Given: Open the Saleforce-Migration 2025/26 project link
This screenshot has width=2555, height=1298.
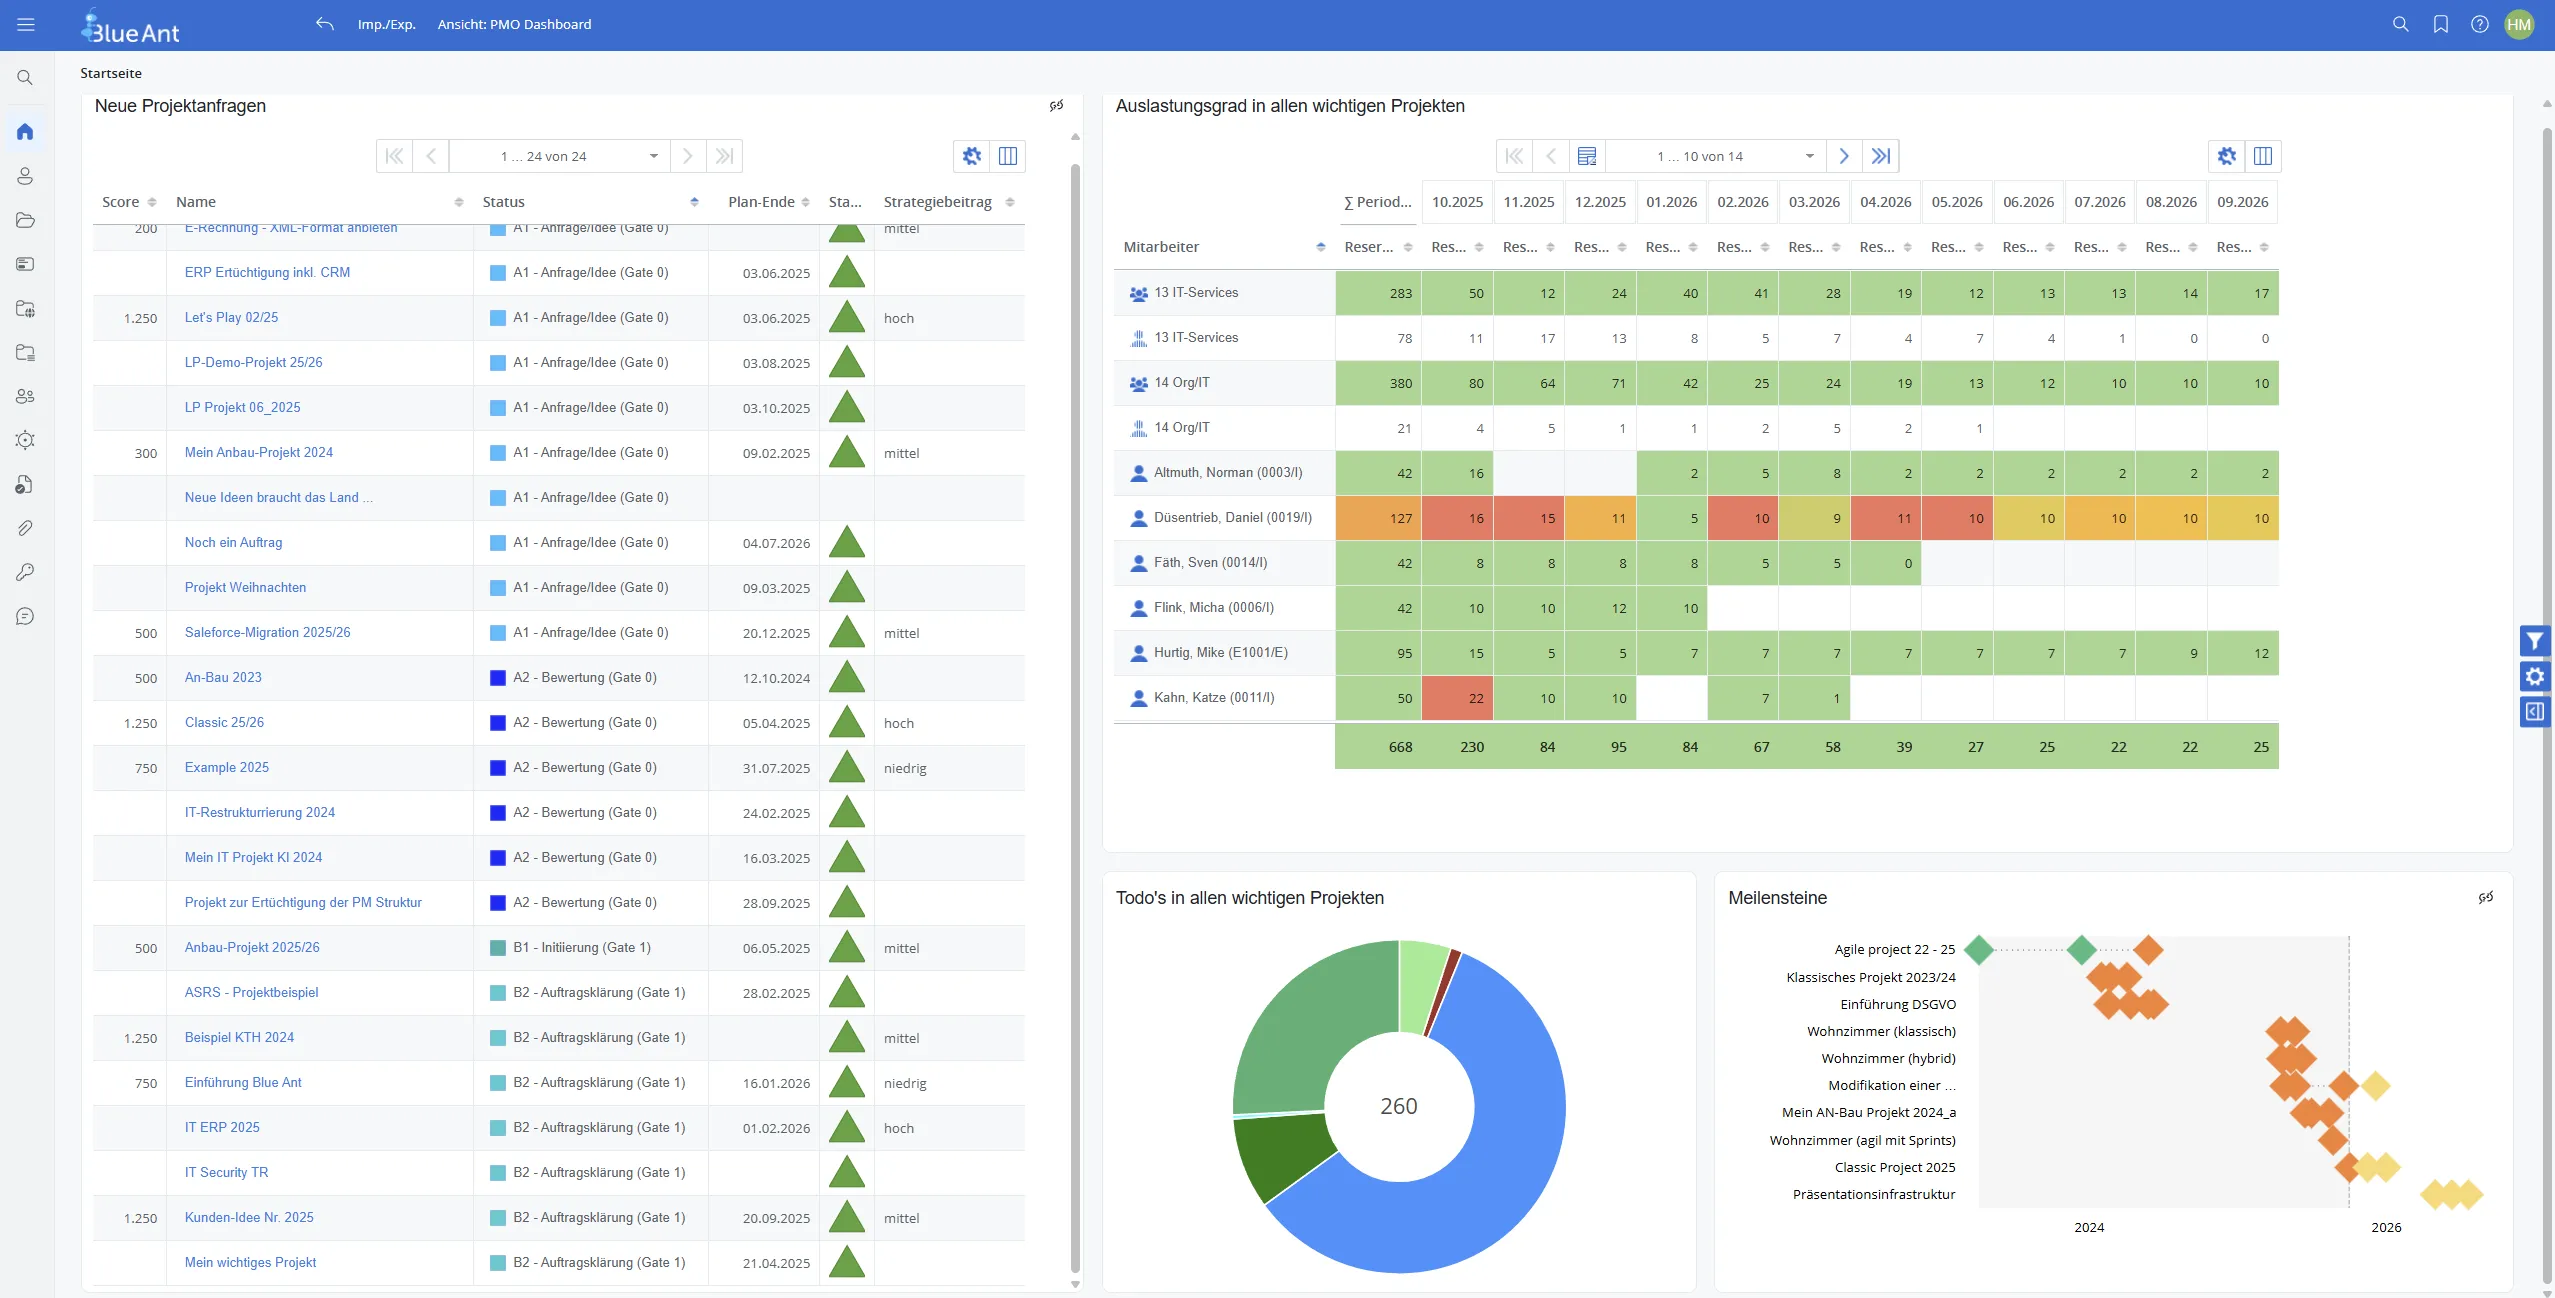Looking at the screenshot, I should click(267, 632).
